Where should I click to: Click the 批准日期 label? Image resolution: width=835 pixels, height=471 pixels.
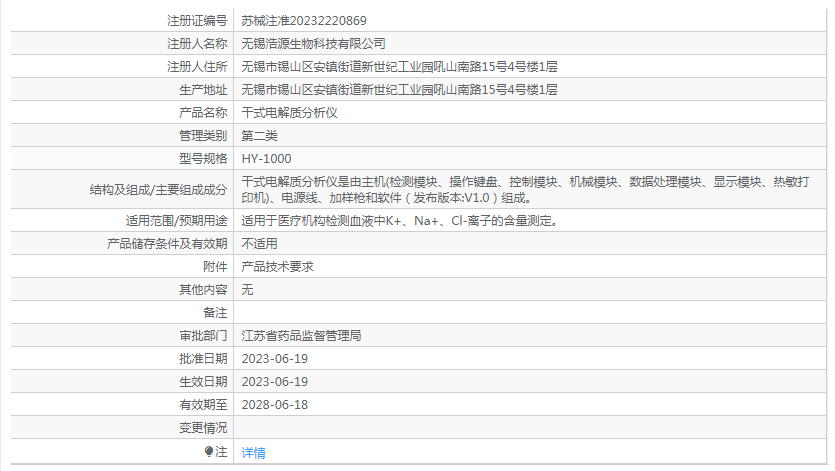point(203,359)
